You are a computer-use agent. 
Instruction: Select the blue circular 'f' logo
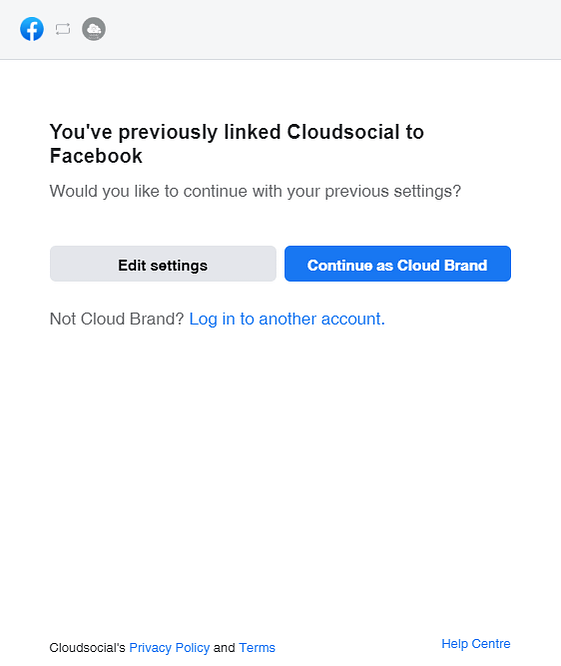click(32, 29)
